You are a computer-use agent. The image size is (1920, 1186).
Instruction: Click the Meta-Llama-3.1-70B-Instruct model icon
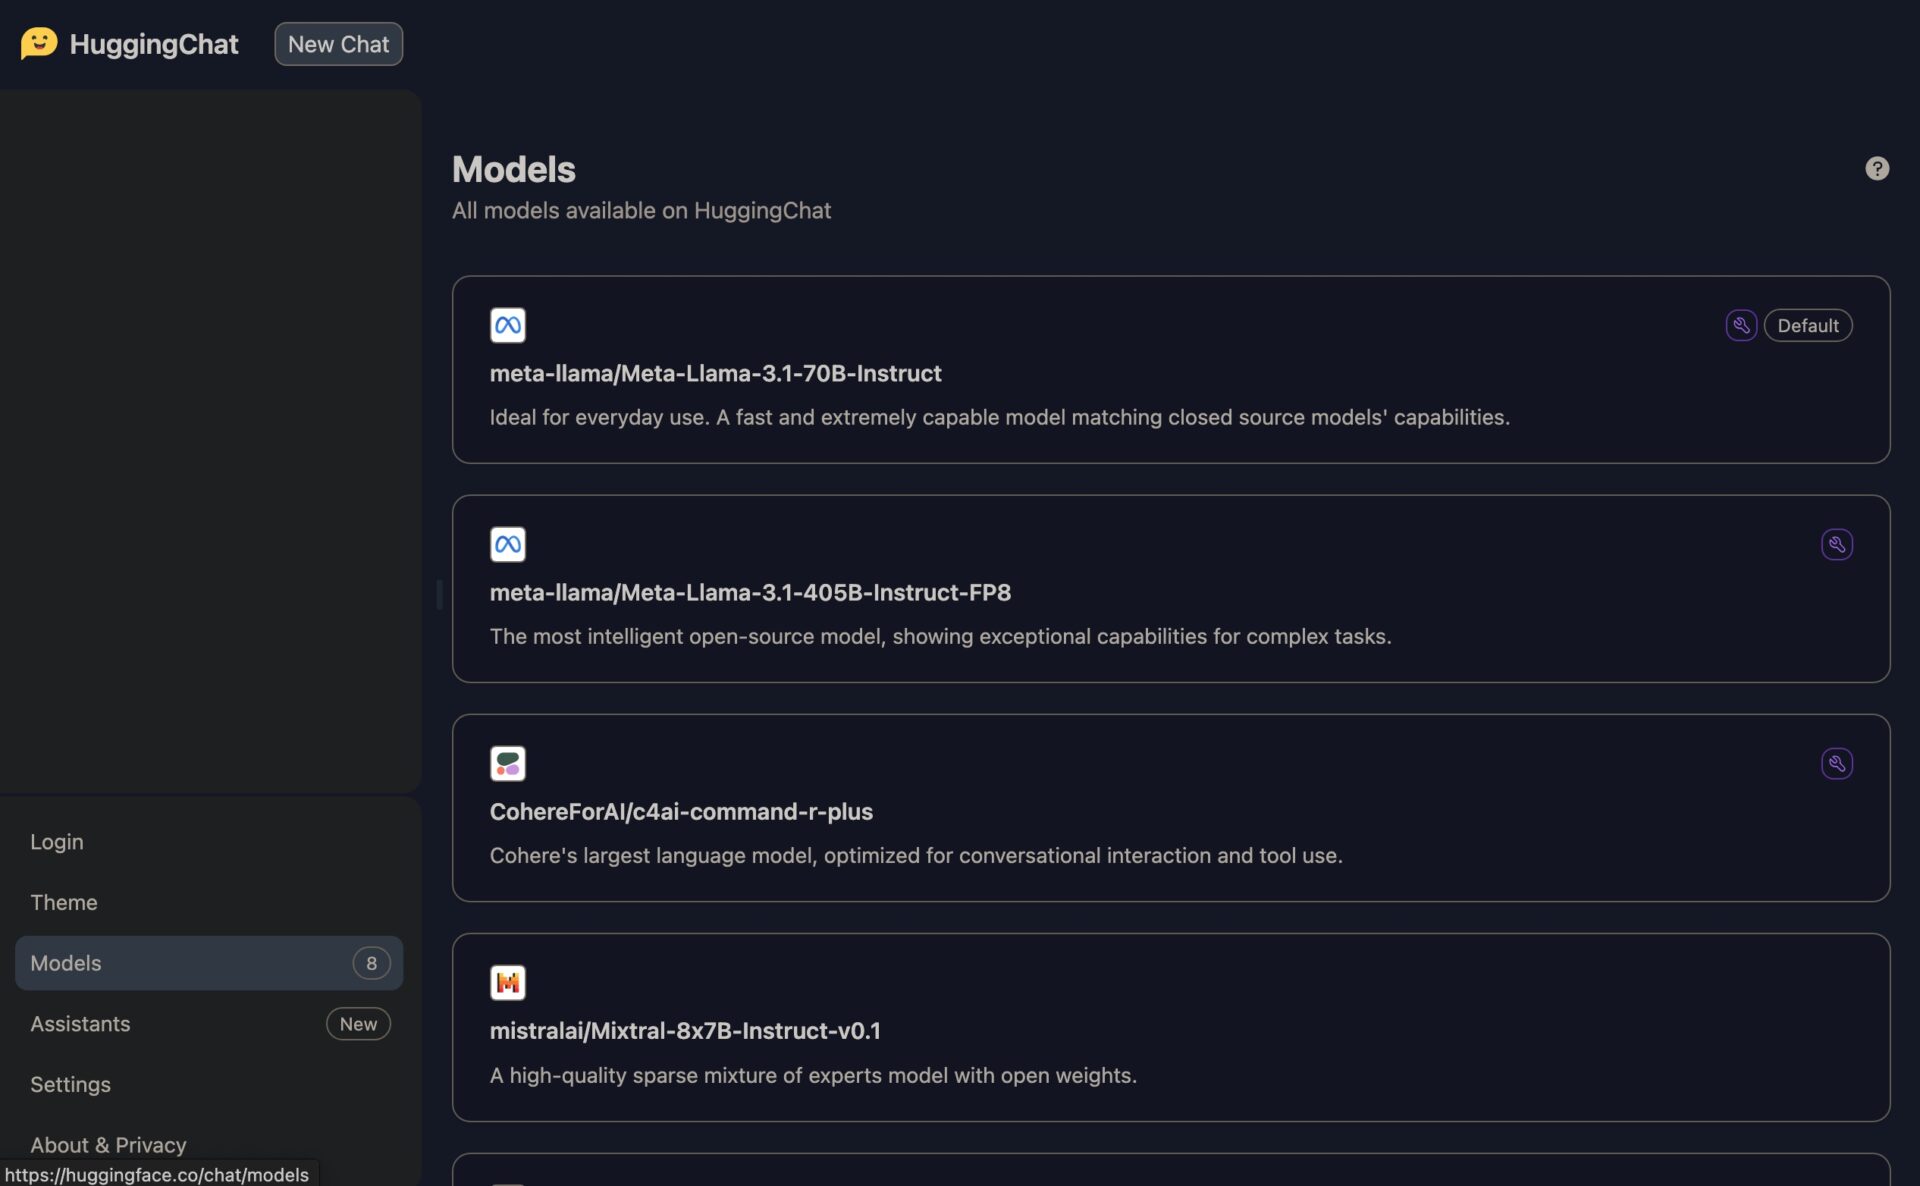click(506, 324)
